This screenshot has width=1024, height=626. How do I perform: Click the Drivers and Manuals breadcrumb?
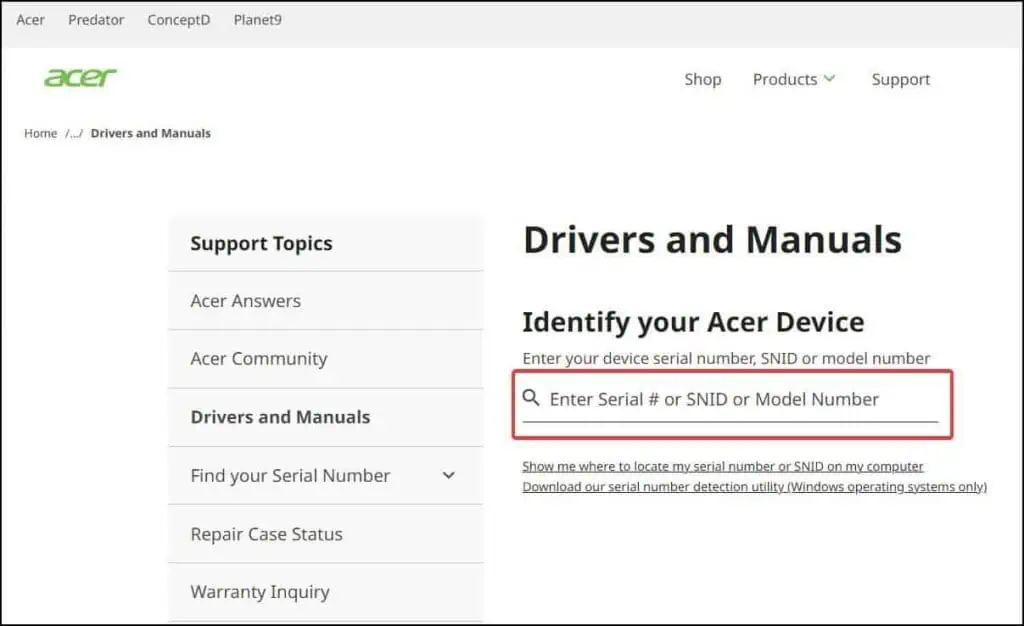click(150, 132)
